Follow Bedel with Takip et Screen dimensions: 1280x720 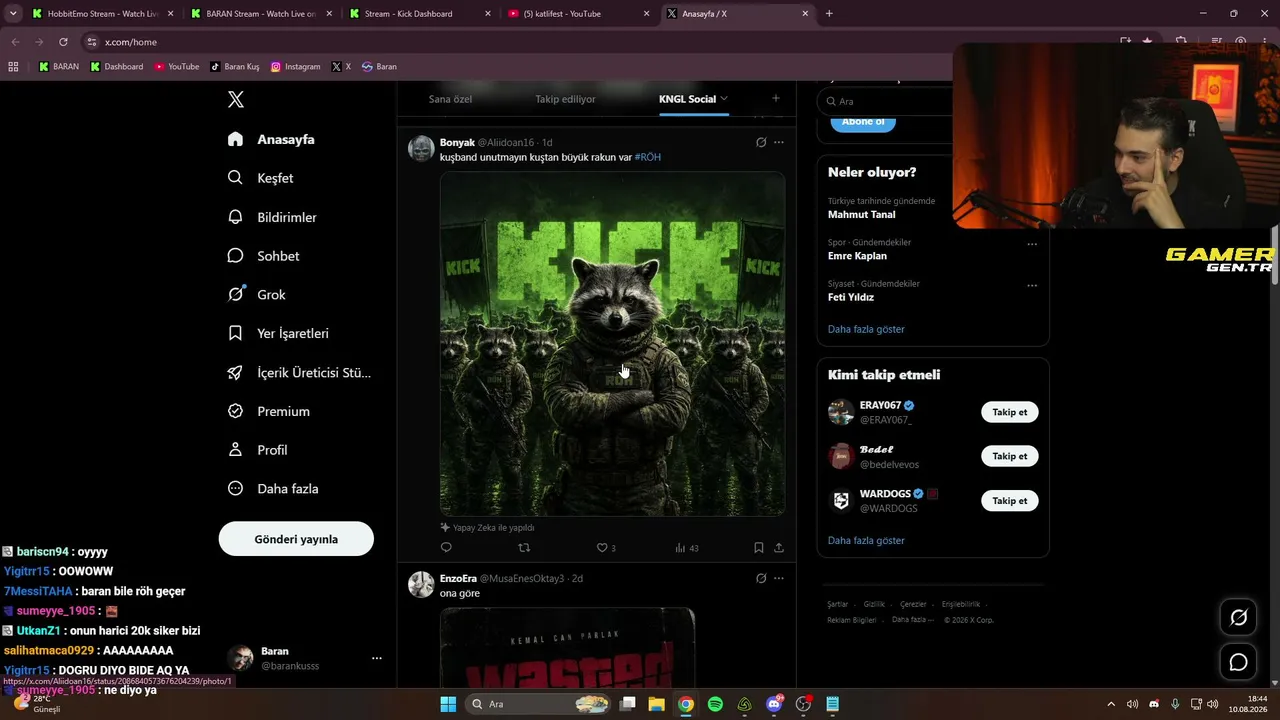tap(1009, 456)
